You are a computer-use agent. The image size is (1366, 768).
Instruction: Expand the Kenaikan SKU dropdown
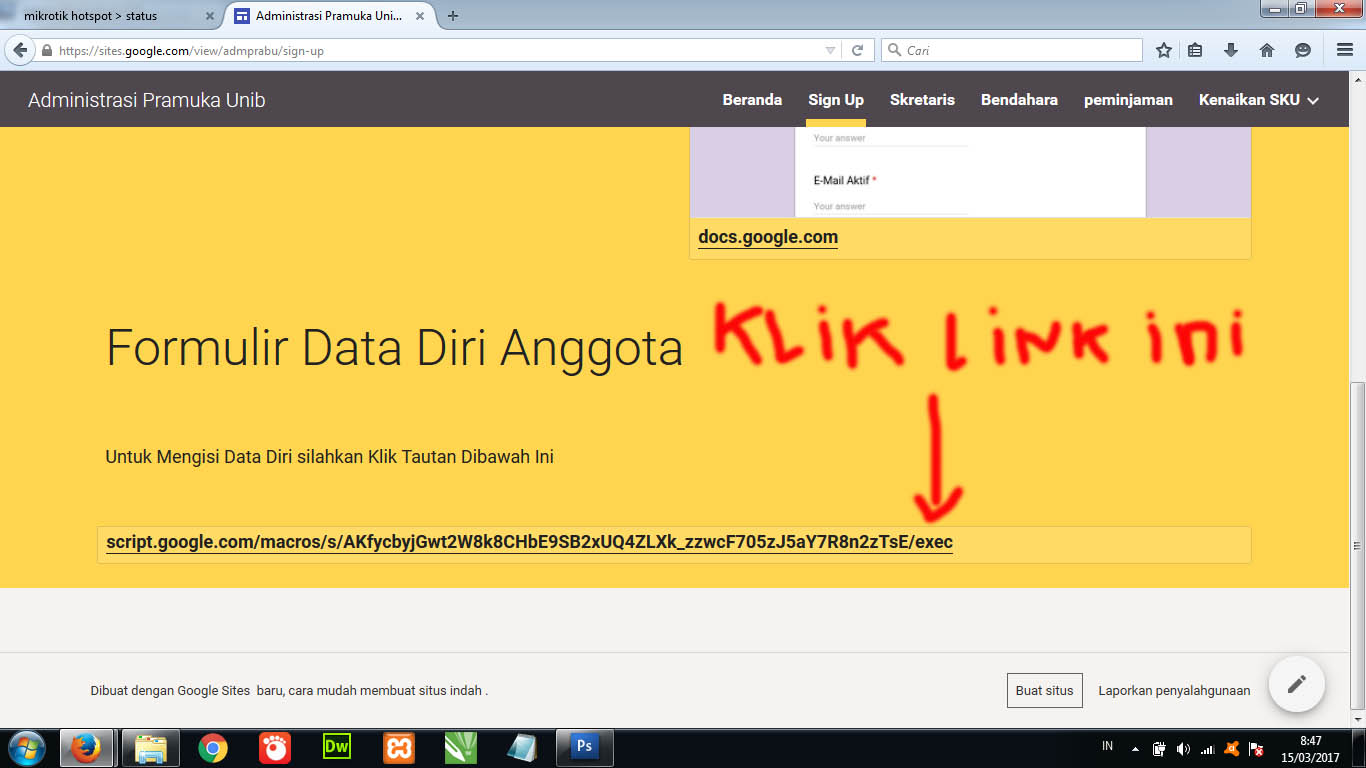pos(1259,99)
